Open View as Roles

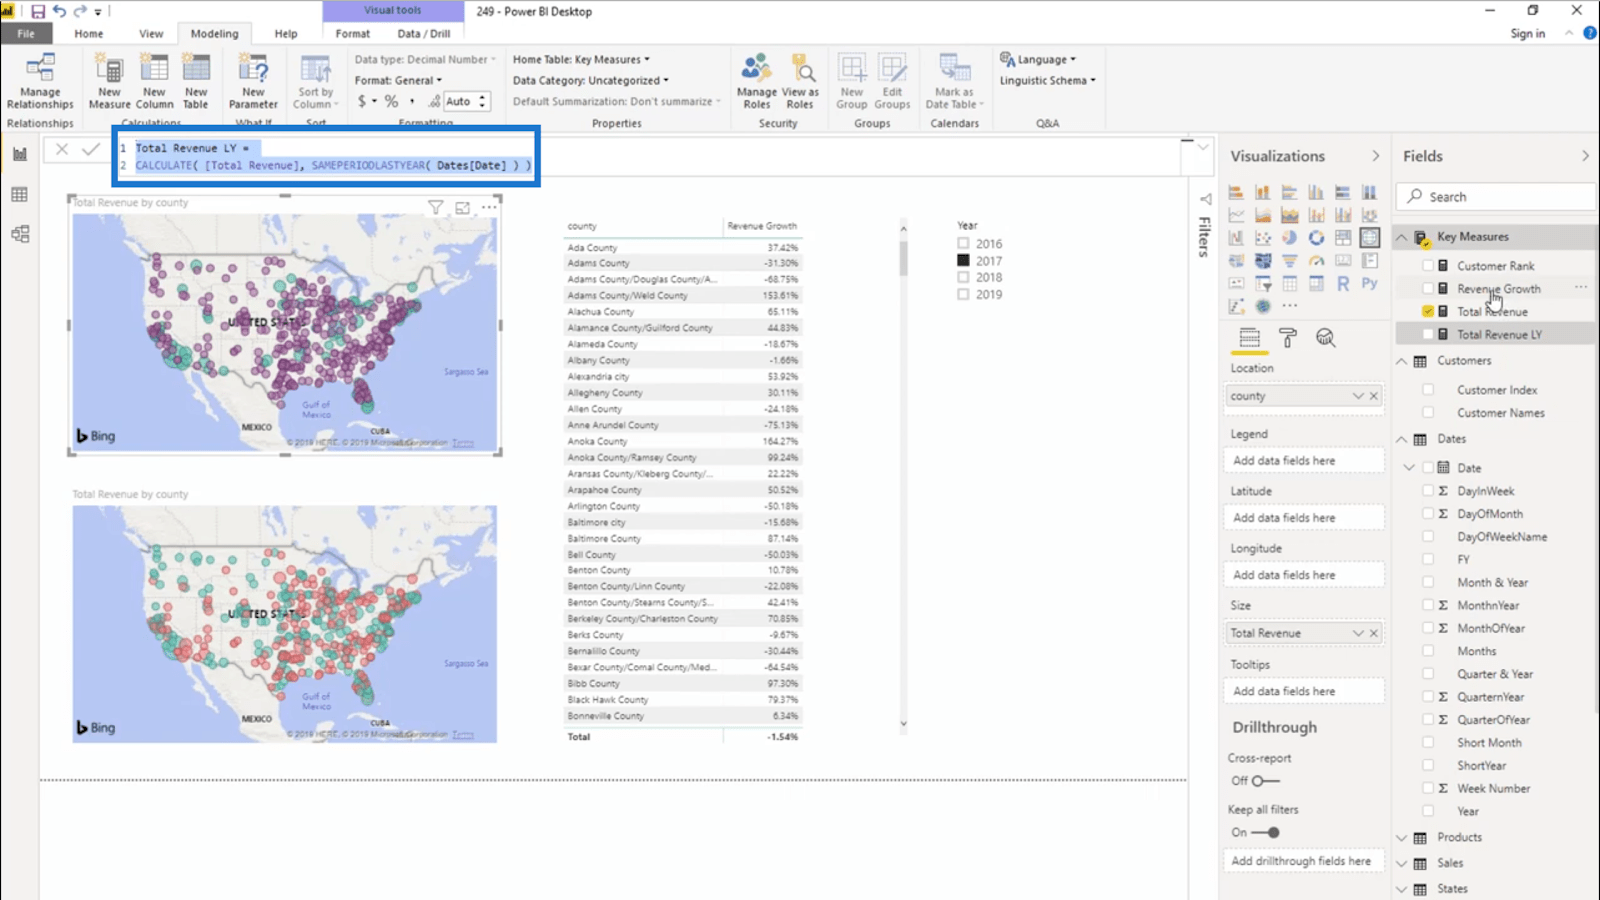pos(800,82)
